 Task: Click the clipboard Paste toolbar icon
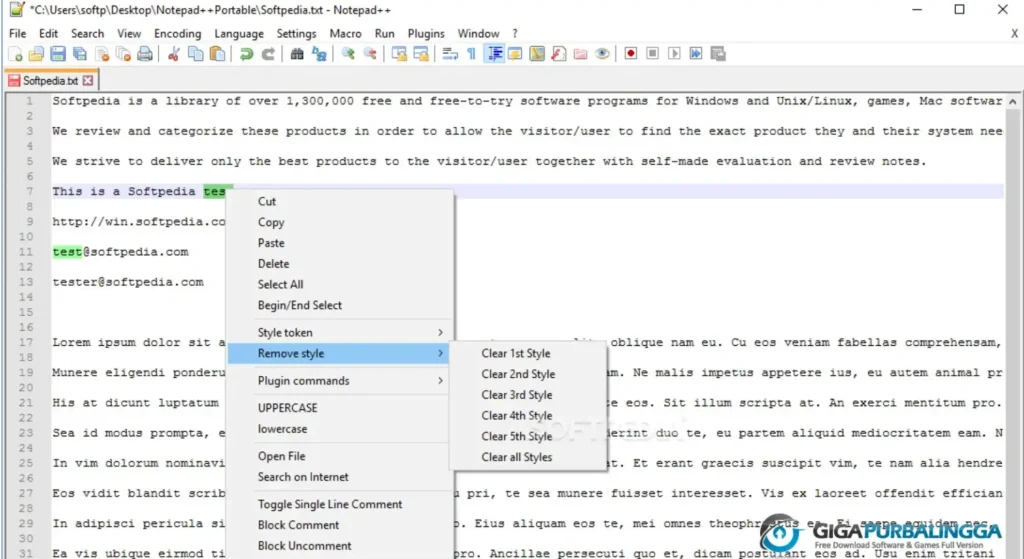[x=217, y=54]
